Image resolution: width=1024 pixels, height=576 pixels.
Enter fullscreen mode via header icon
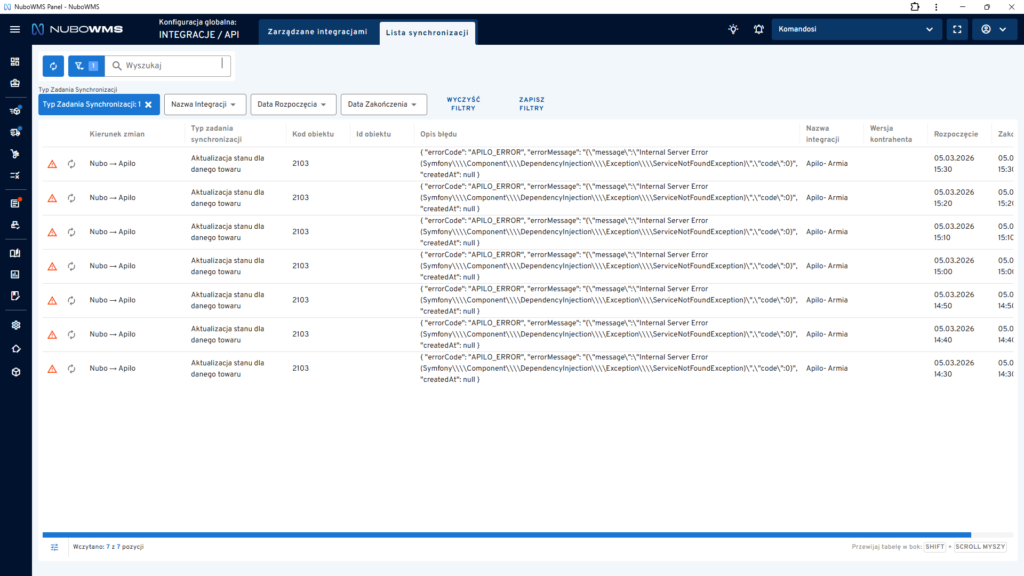(957, 30)
